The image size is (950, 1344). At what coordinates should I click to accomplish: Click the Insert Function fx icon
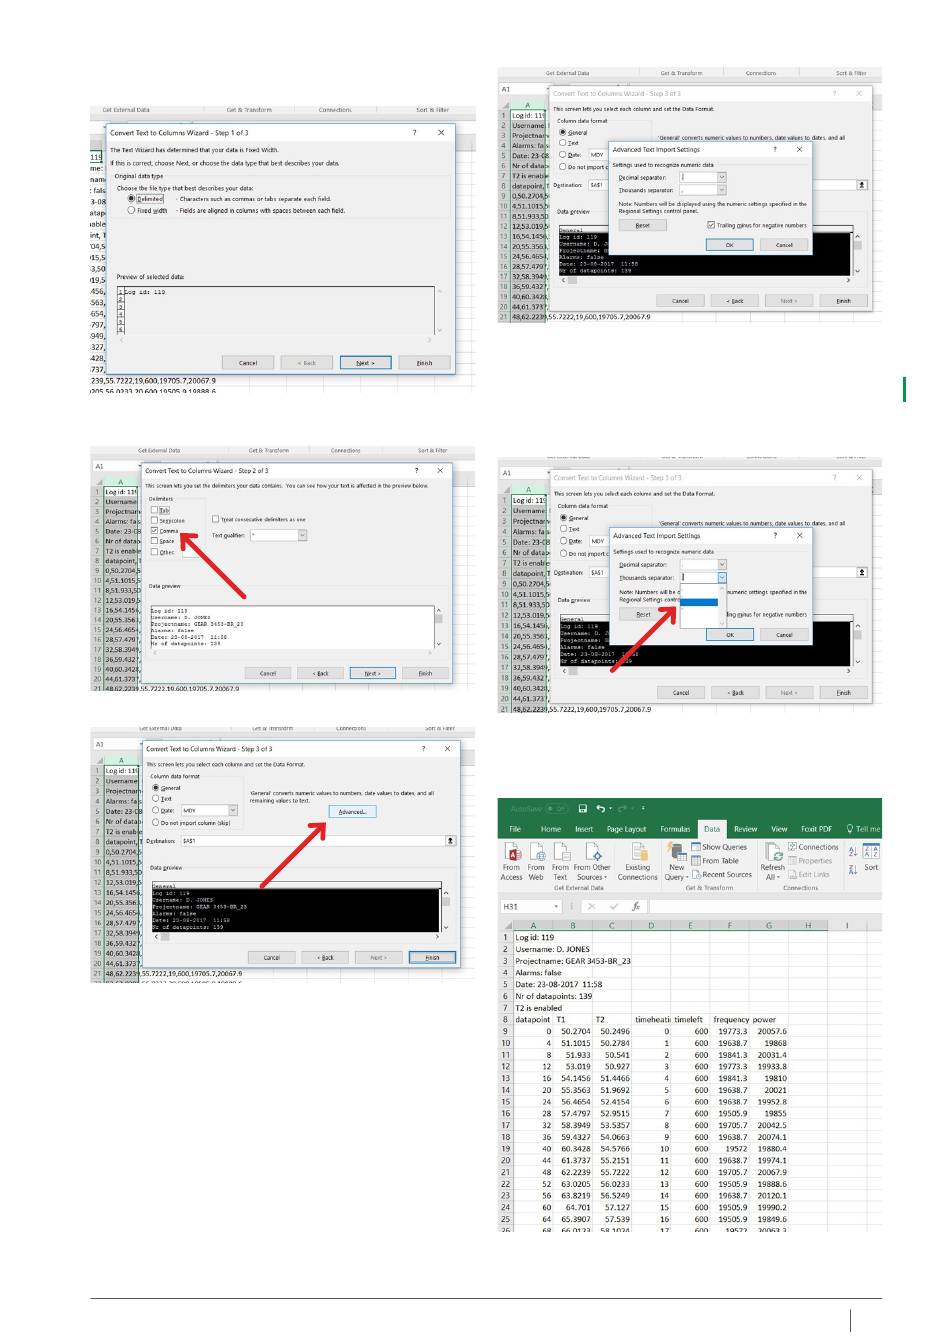(636, 907)
